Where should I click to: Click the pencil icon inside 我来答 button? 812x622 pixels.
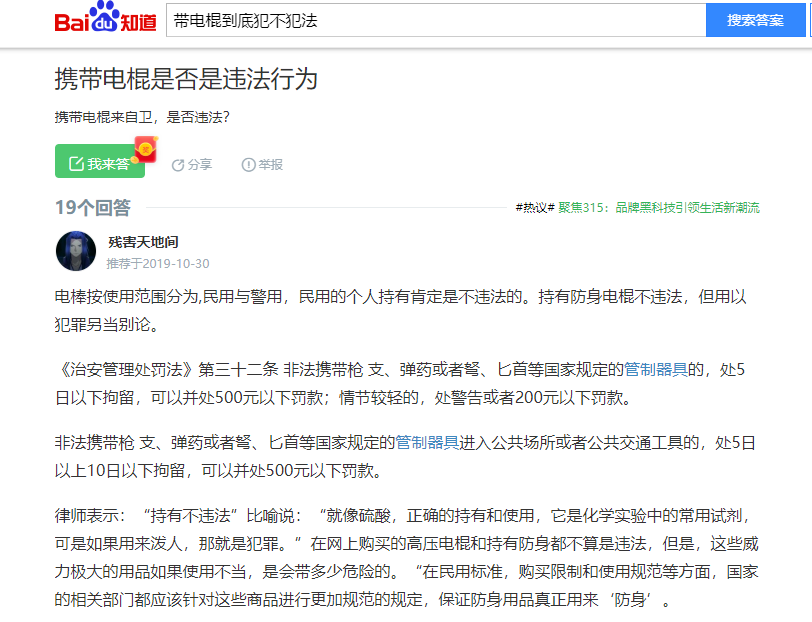74,163
